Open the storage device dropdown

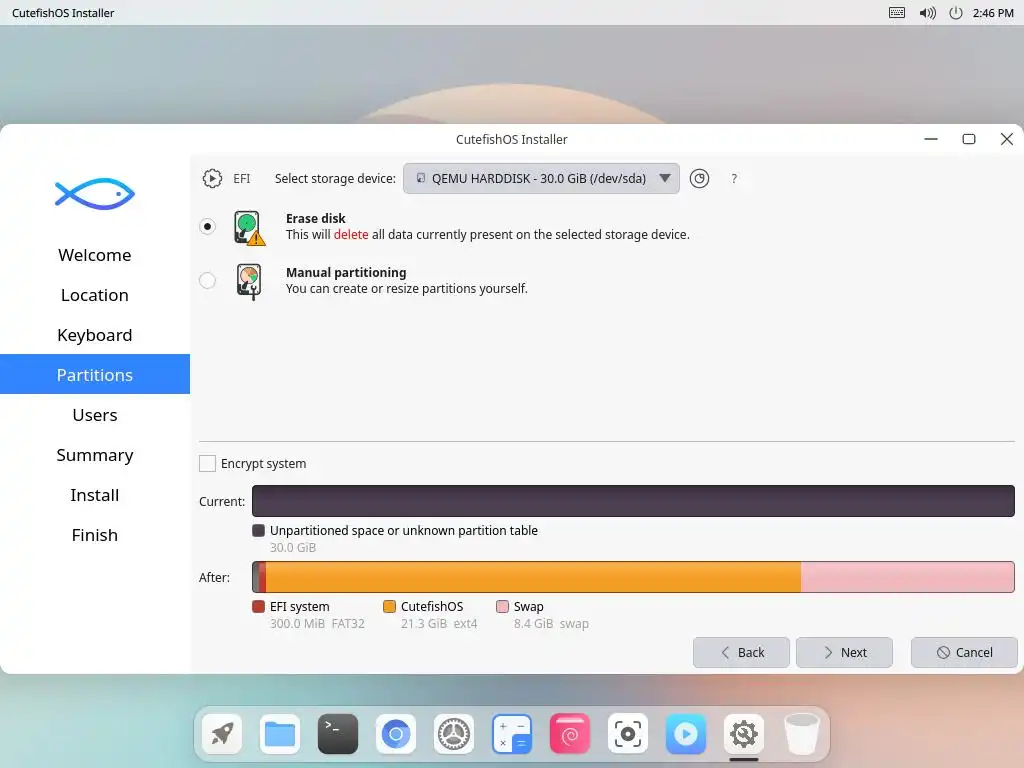541,178
